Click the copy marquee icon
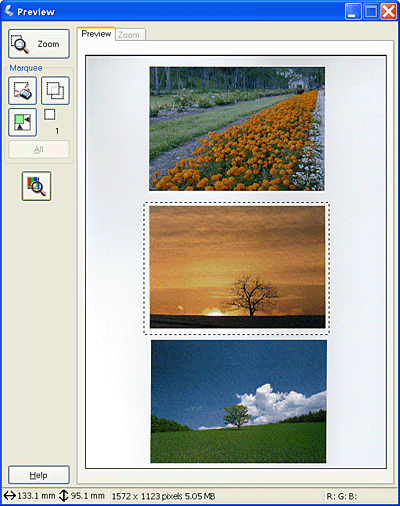Image resolution: width=400 pixels, height=506 pixels. (55, 90)
